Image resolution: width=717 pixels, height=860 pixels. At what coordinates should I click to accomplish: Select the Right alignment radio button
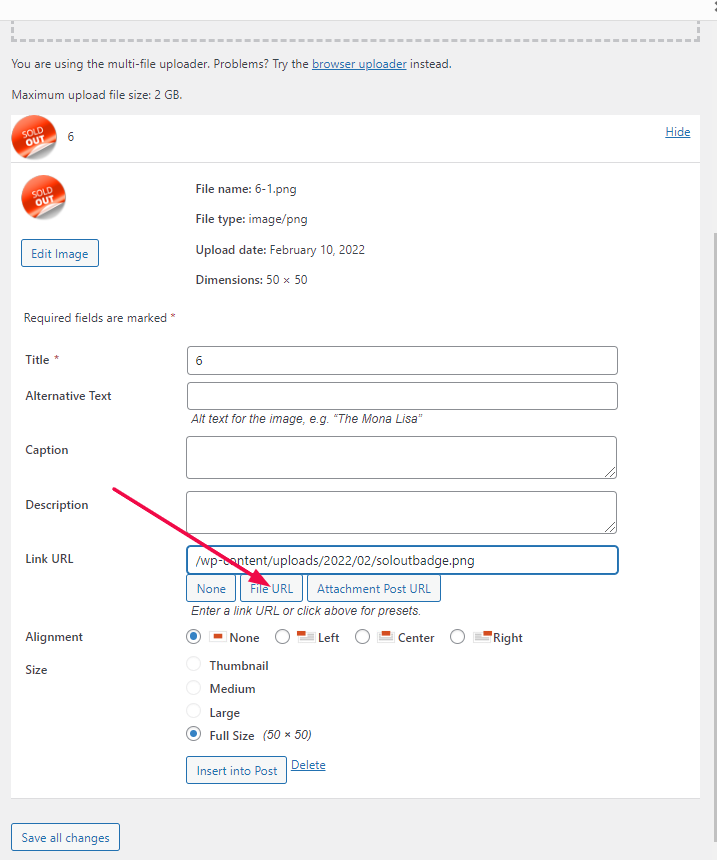click(x=458, y=637)
